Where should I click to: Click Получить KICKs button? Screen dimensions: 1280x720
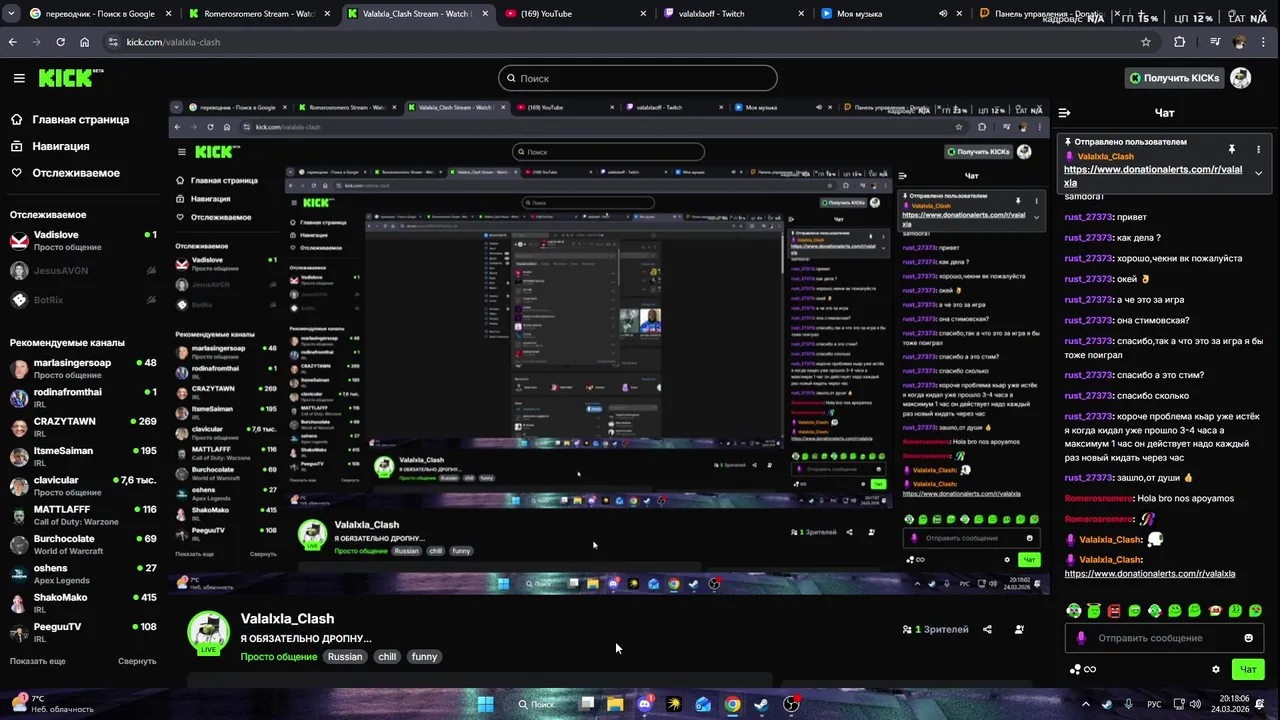(x=1174, y=78)
